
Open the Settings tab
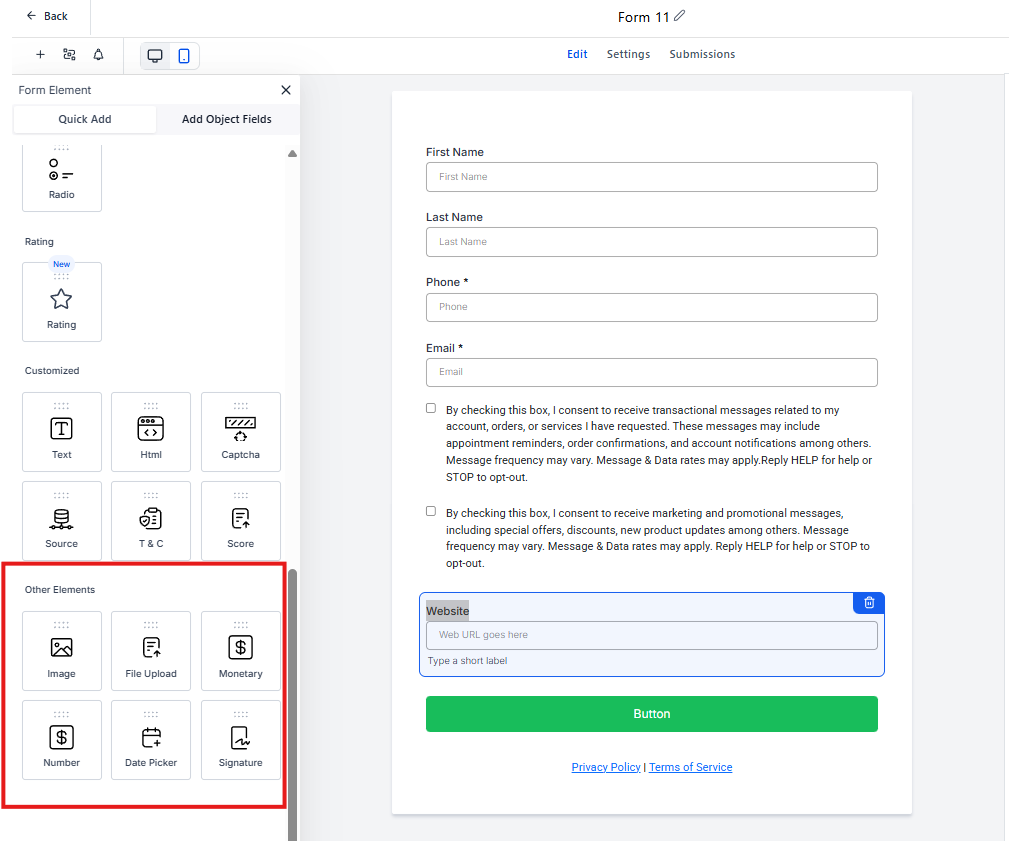click(628, 54)
